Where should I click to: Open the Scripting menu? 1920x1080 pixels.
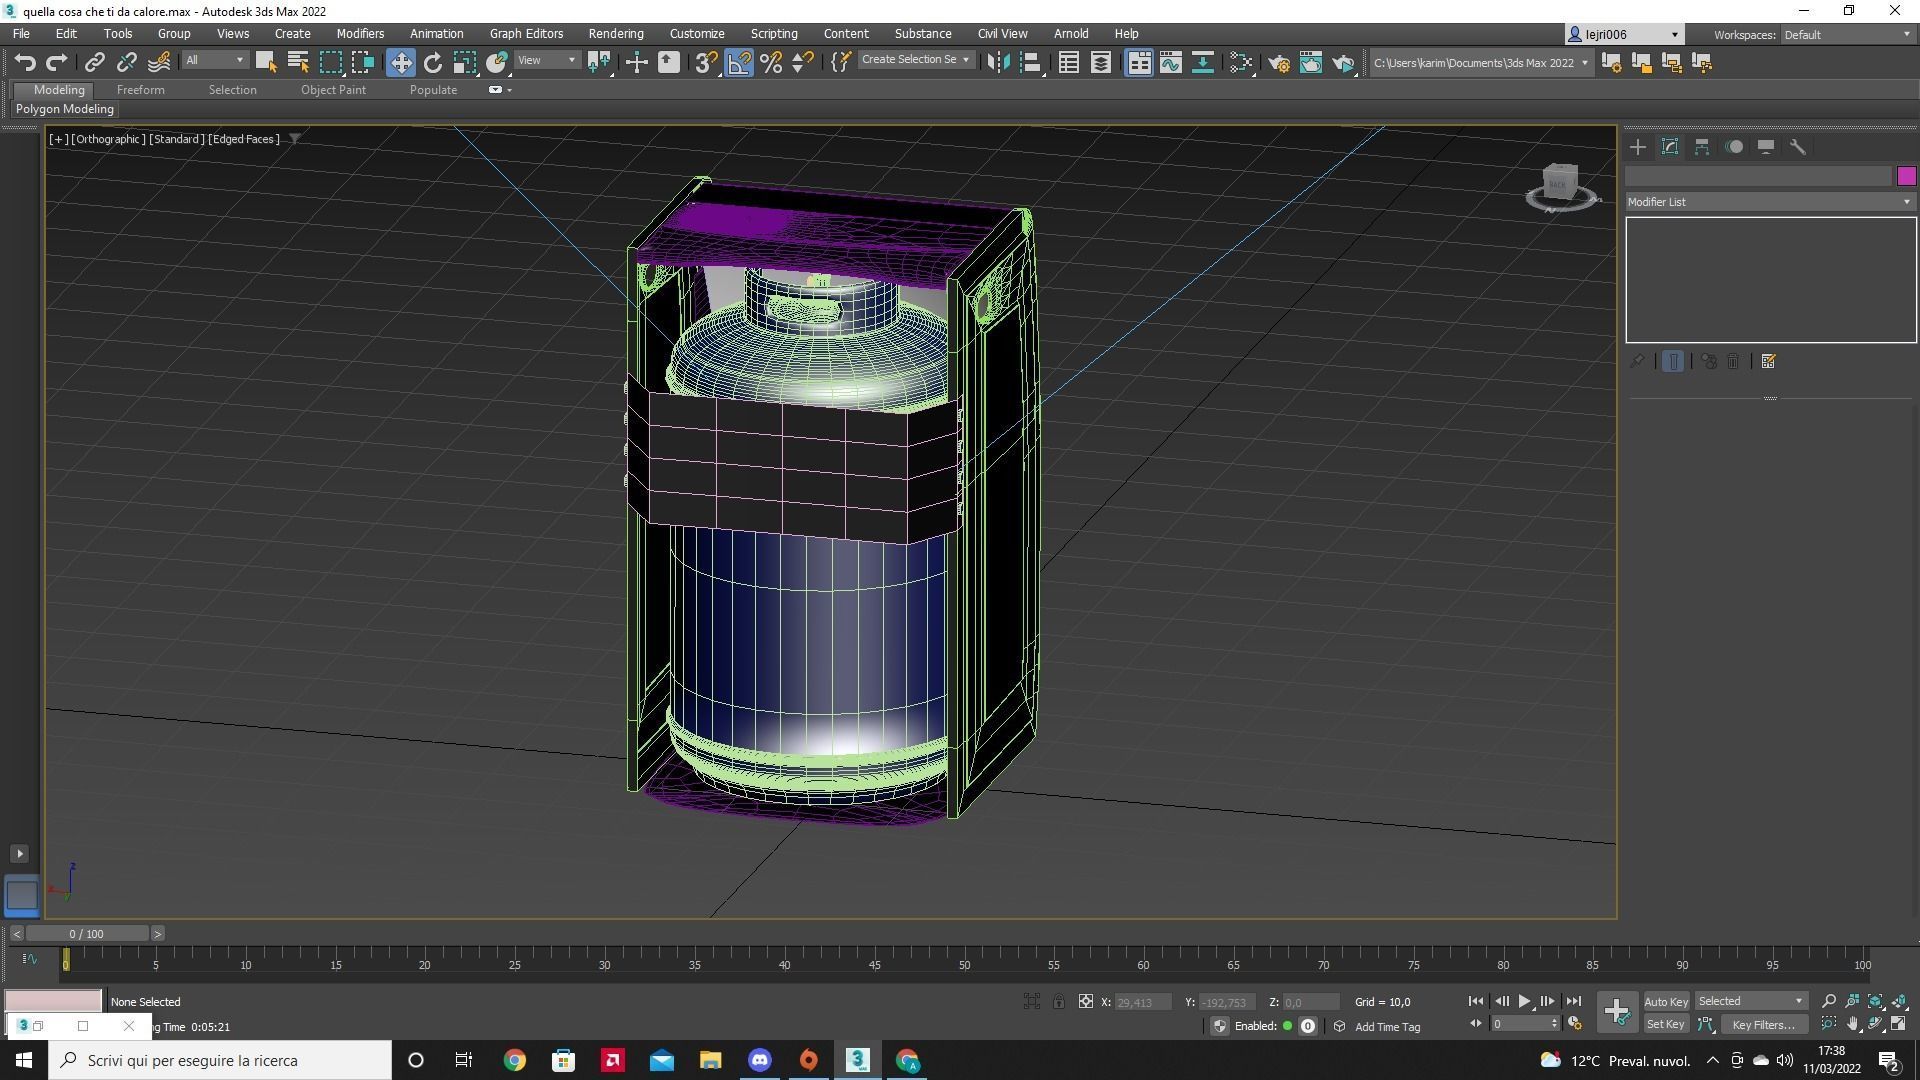[x=774, y=34]
